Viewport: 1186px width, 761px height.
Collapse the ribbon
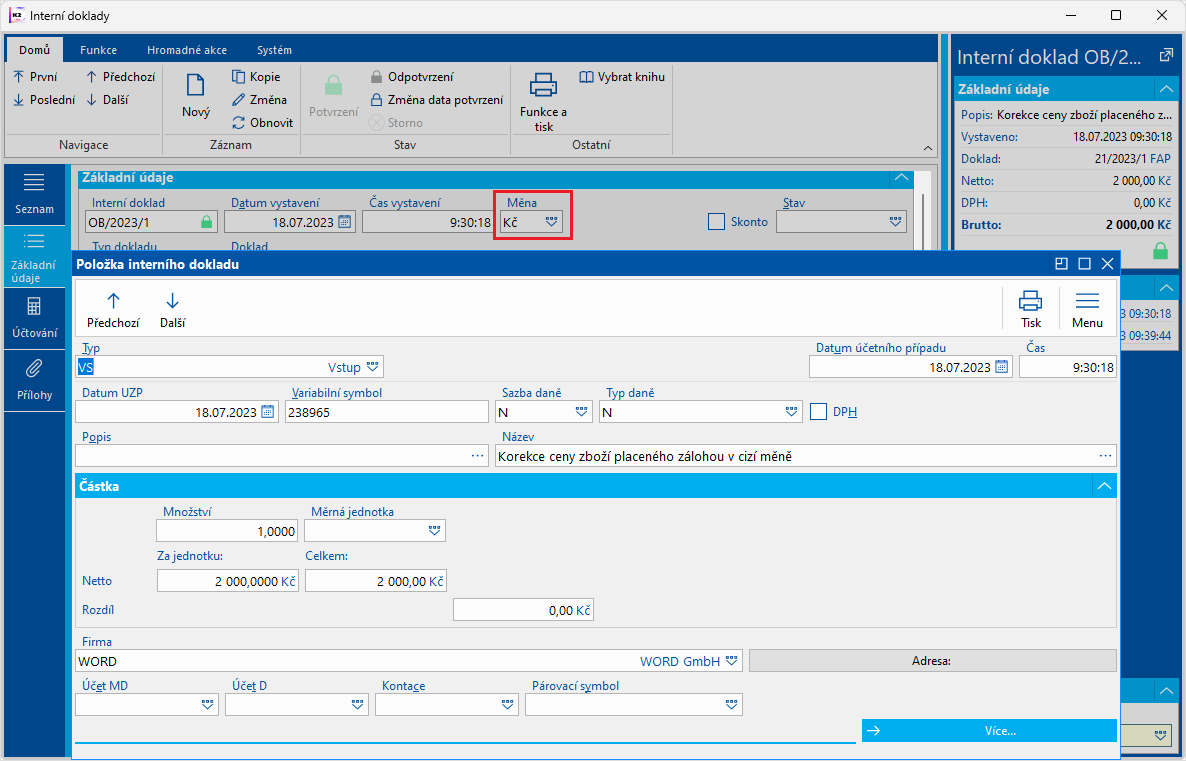pyautogui.click(x=928, y=148)
